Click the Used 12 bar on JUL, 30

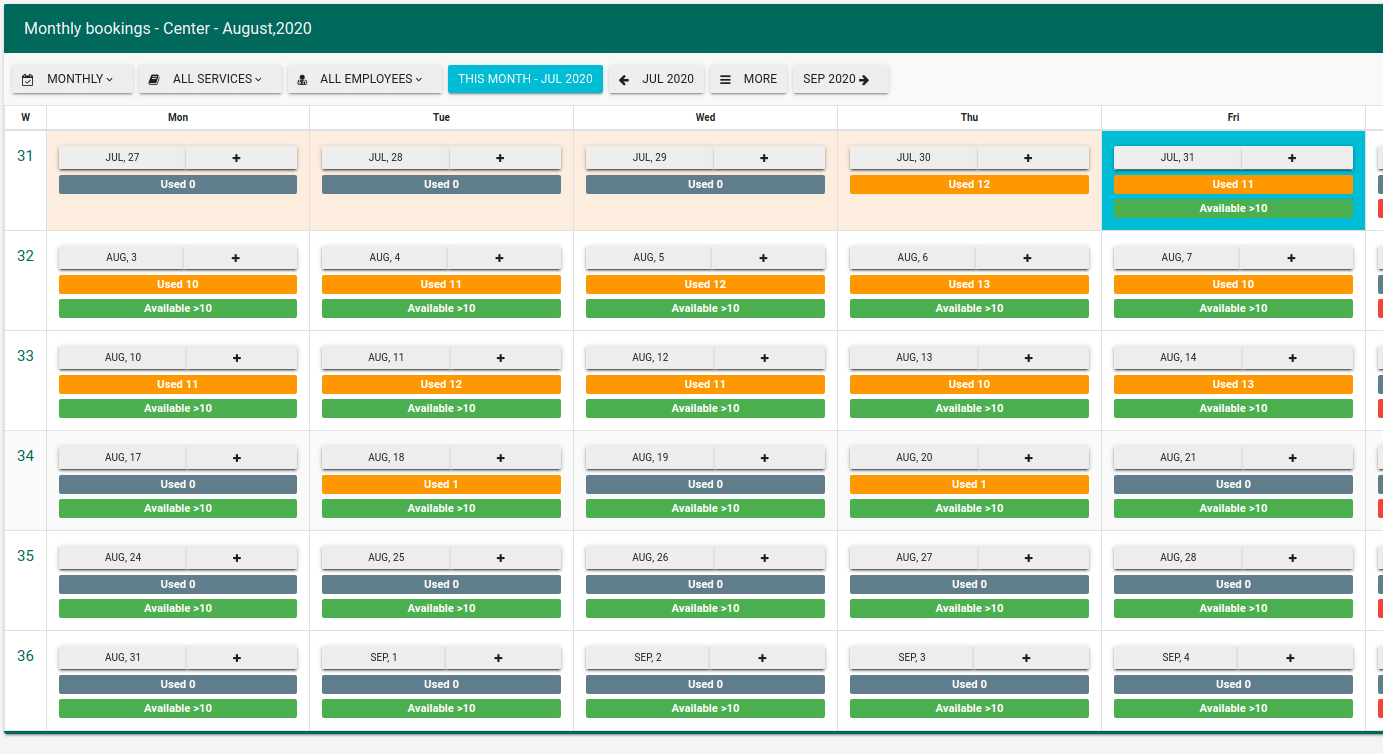[x=968, y=184]
